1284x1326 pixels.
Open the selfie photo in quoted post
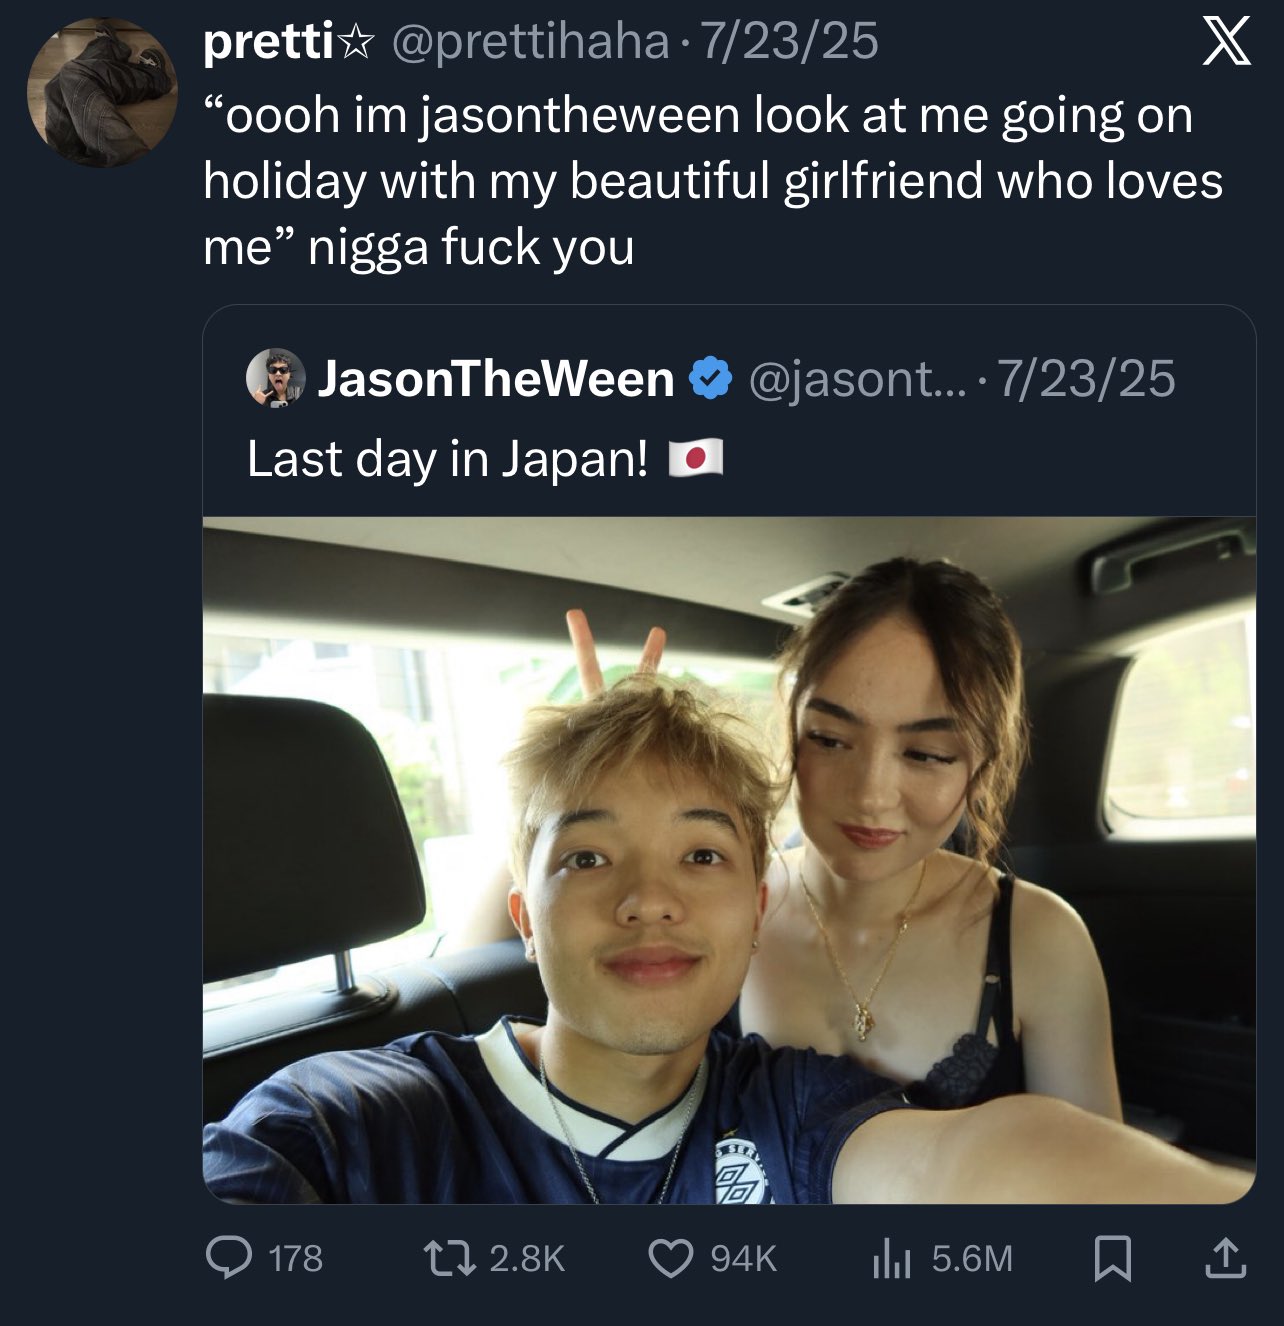coord(729,860)
